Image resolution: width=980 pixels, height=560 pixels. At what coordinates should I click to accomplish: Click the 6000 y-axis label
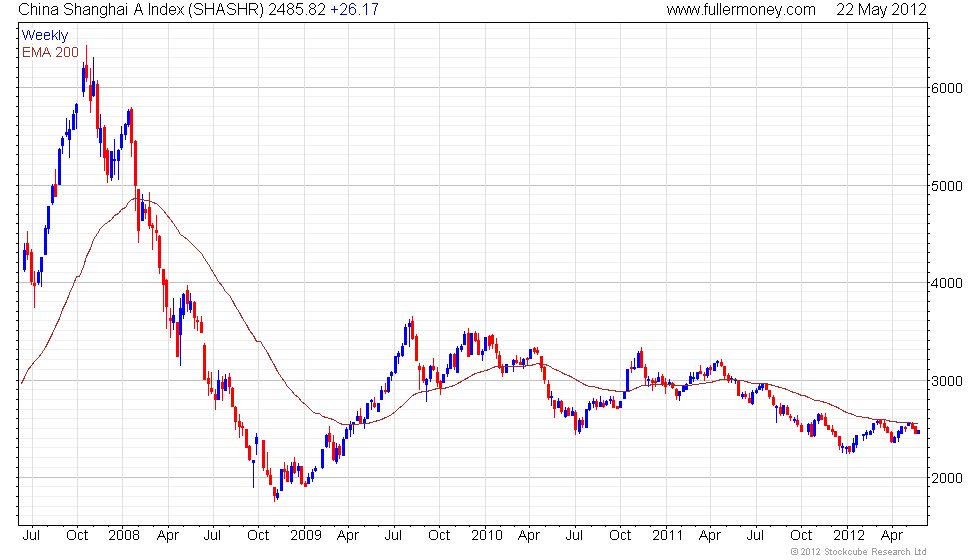click(946, 88)
